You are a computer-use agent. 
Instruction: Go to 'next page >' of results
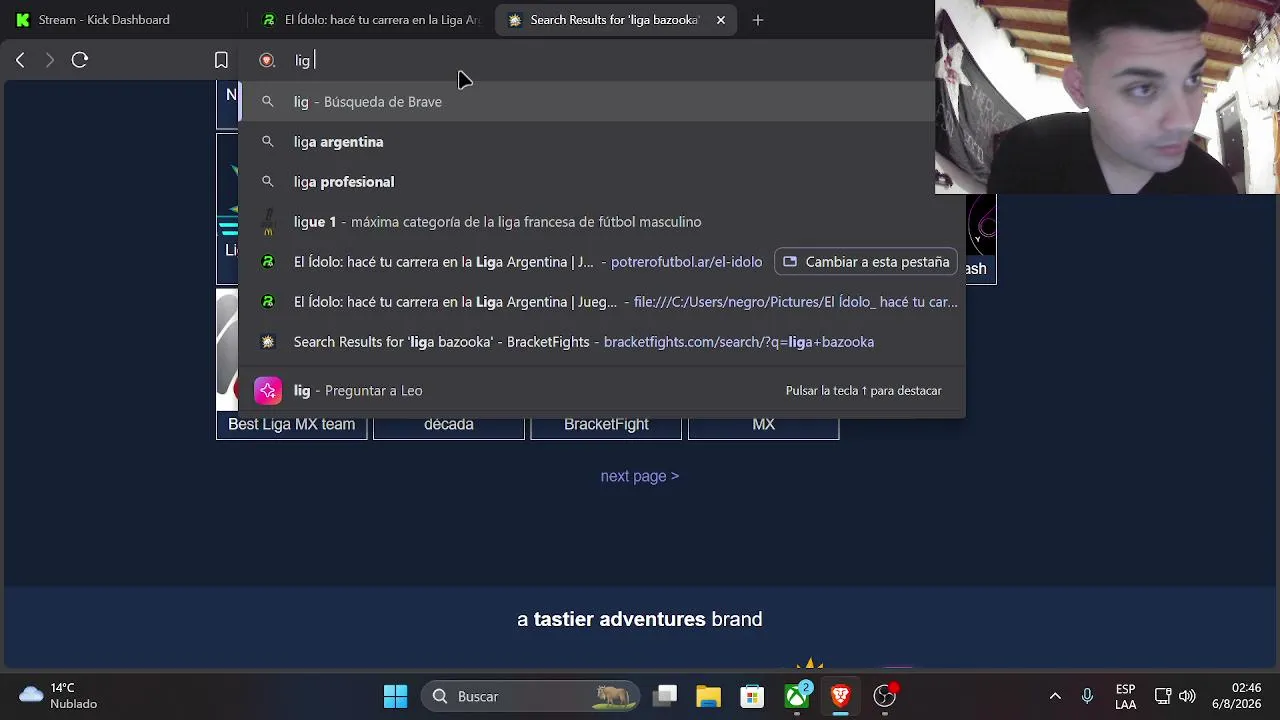pos(640,476)
